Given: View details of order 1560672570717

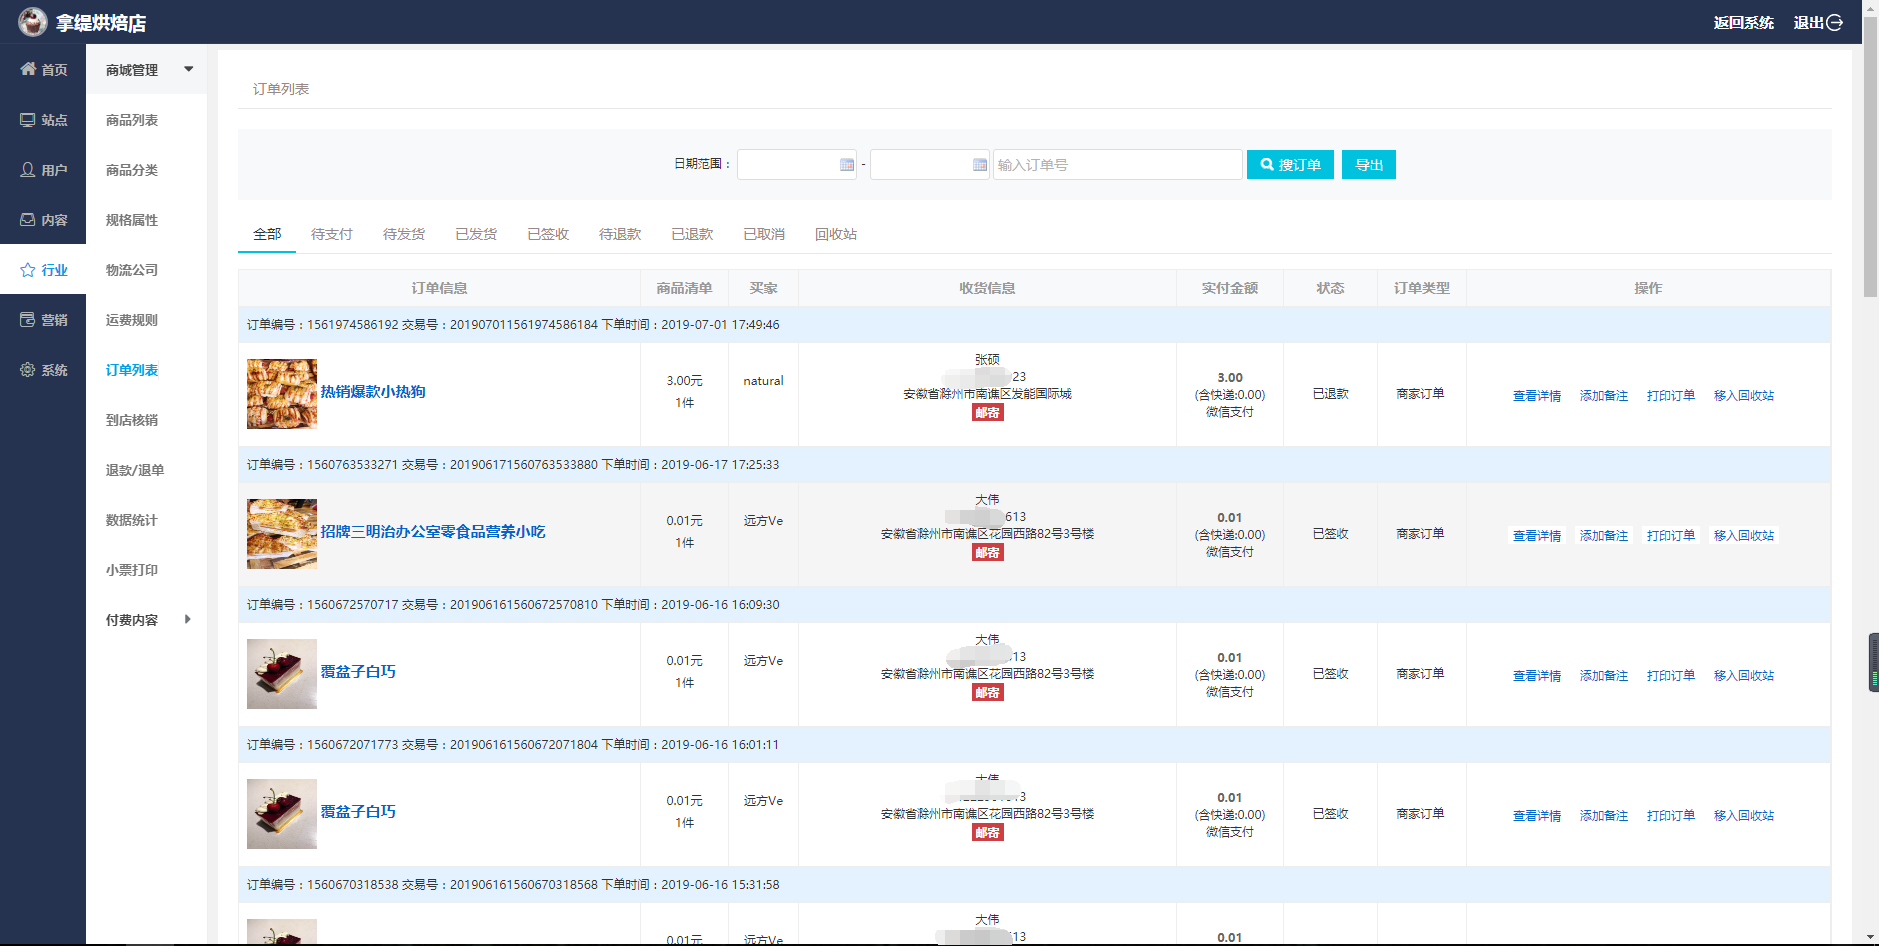Looking at the screenshot, I should click(1537, 676).
